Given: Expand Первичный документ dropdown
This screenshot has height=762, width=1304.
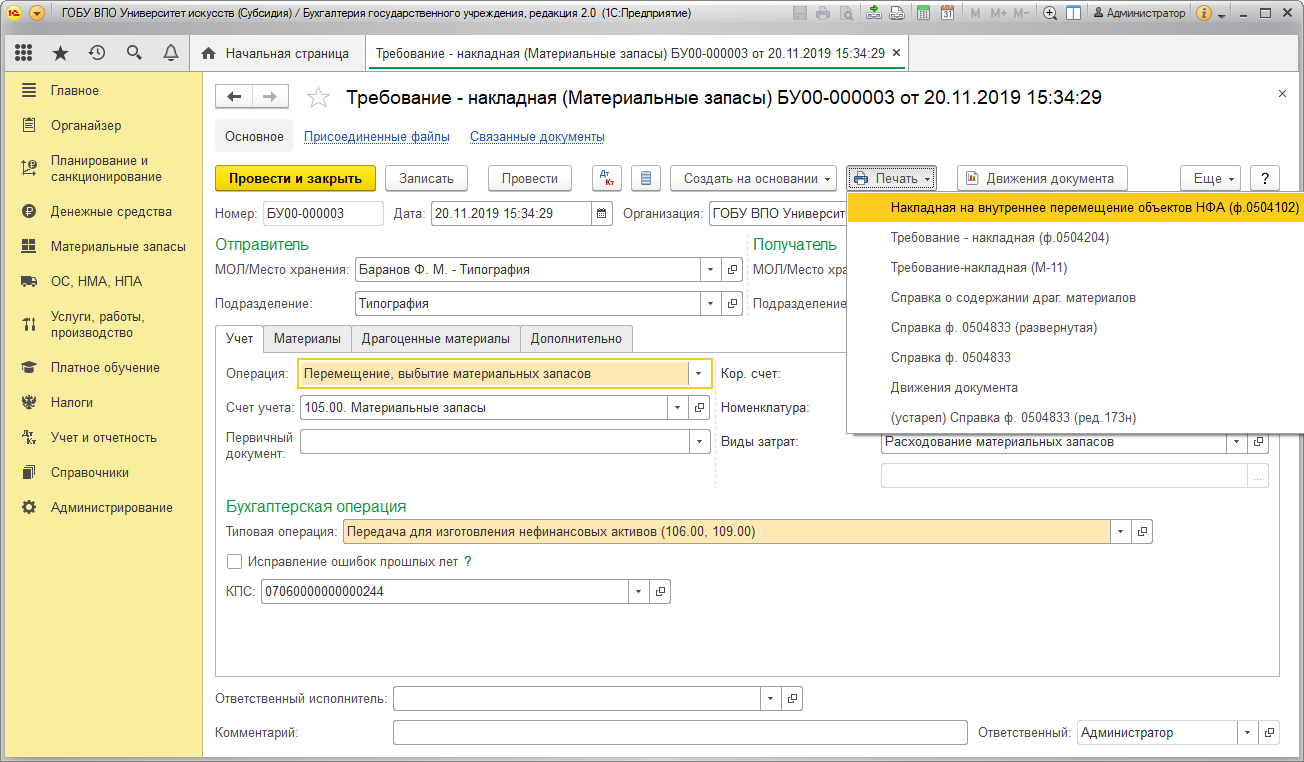Looking at the screenshot, I should pyautogui.click(x=699, y=441).
